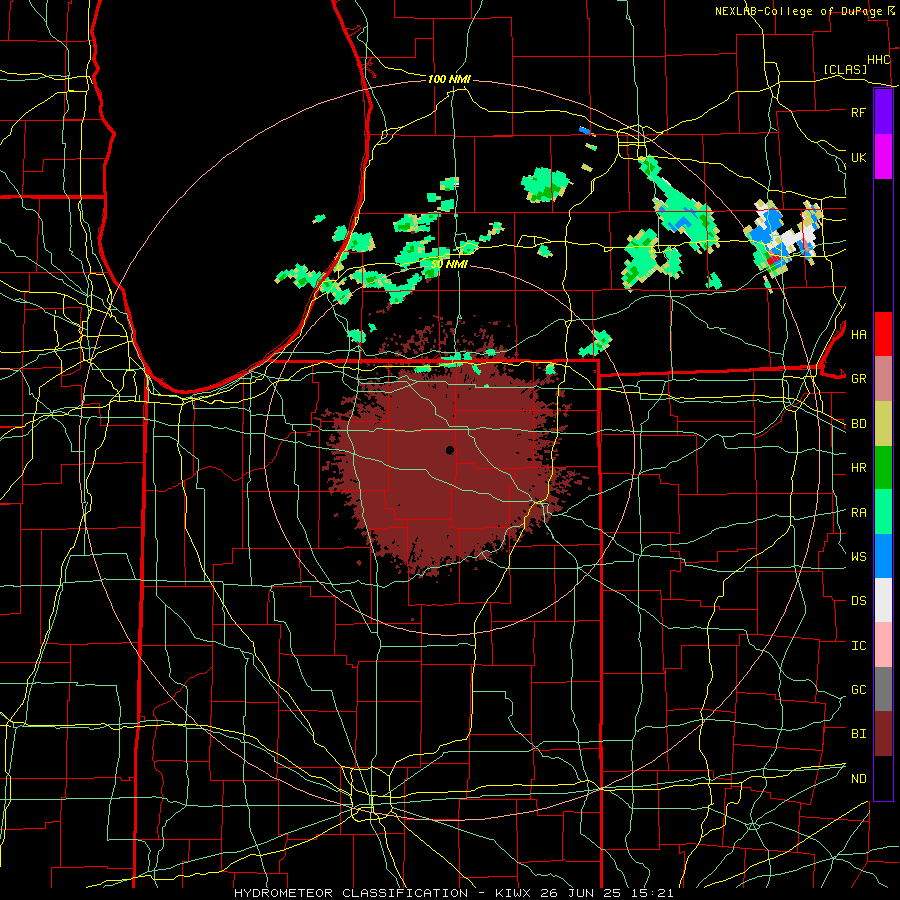Screen dimensions: 900x900
Task: Click the RF purple legend swatch
Action: point(883,112)
